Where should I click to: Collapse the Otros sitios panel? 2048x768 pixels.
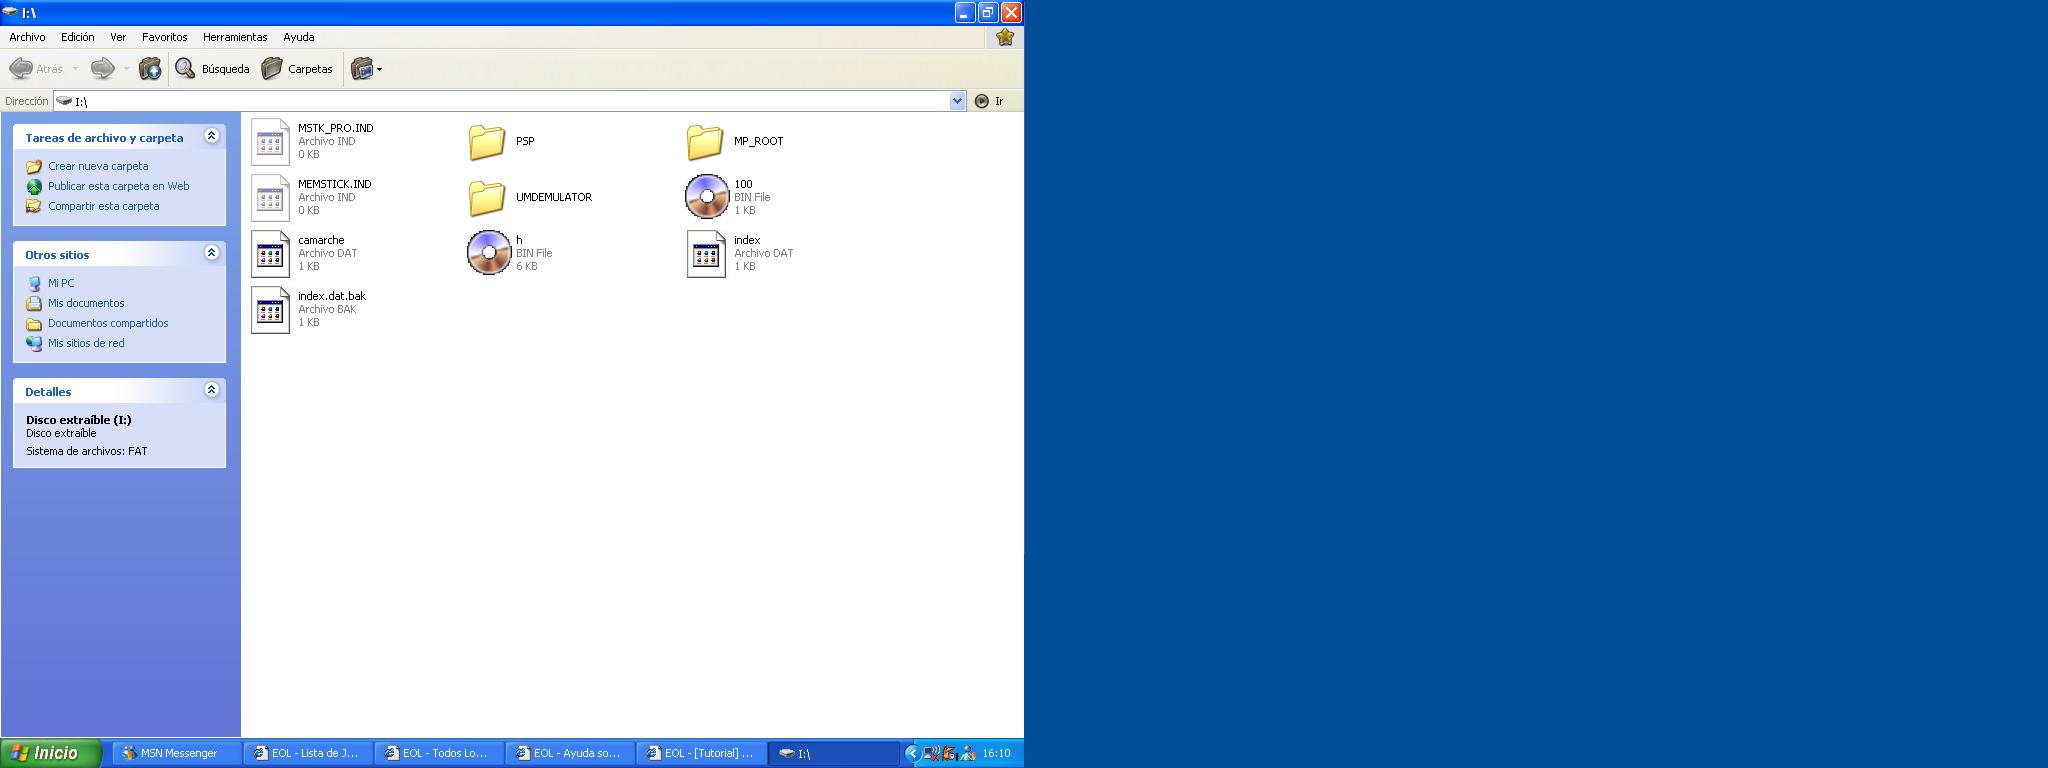pos(211,253)
